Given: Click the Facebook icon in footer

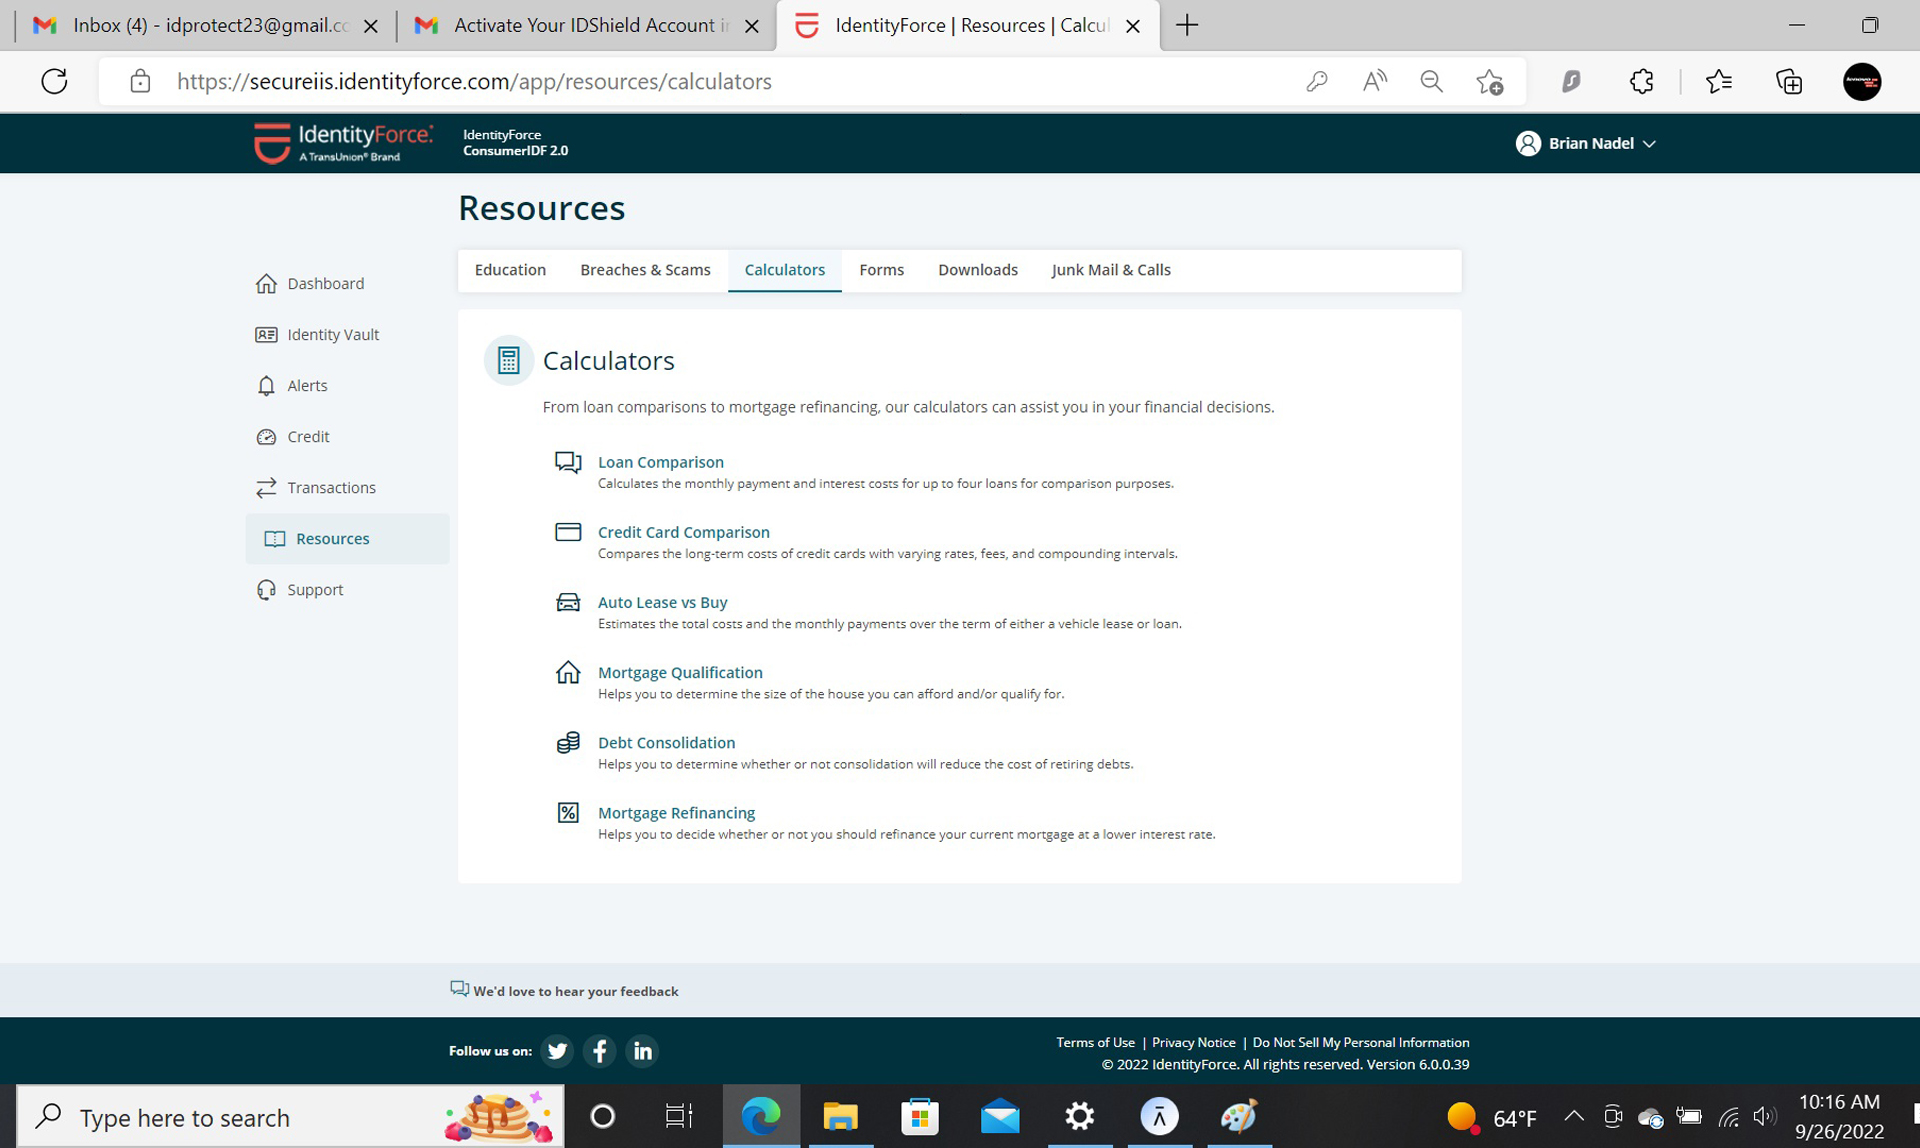Looking at the screenshot, I should tap(600, 1051).
